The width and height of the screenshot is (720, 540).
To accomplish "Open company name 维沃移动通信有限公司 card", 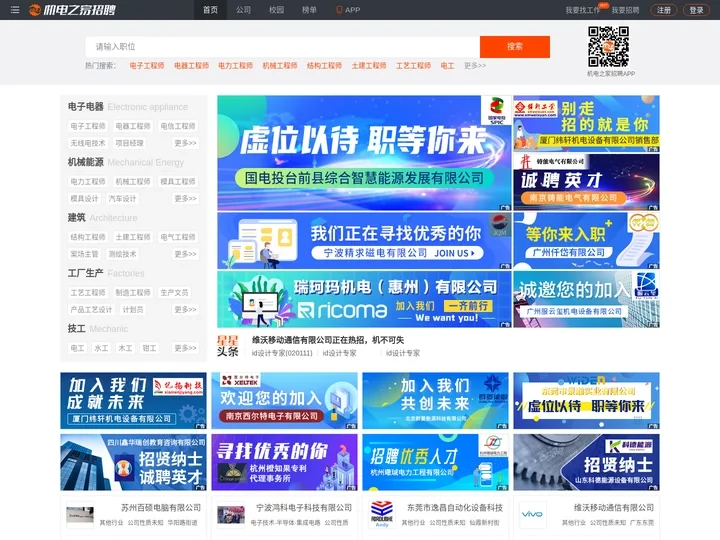I will pos(613,507).
